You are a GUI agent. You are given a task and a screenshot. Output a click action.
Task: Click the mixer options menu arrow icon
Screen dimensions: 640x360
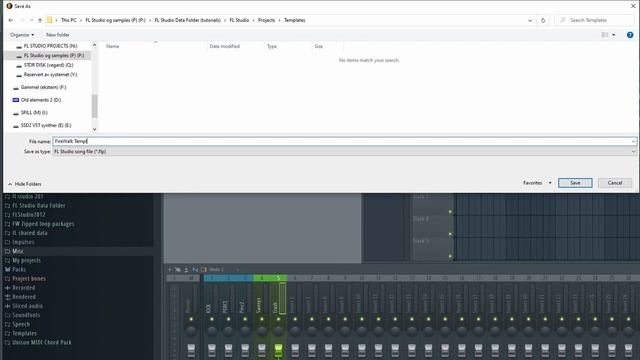point(169,270)
